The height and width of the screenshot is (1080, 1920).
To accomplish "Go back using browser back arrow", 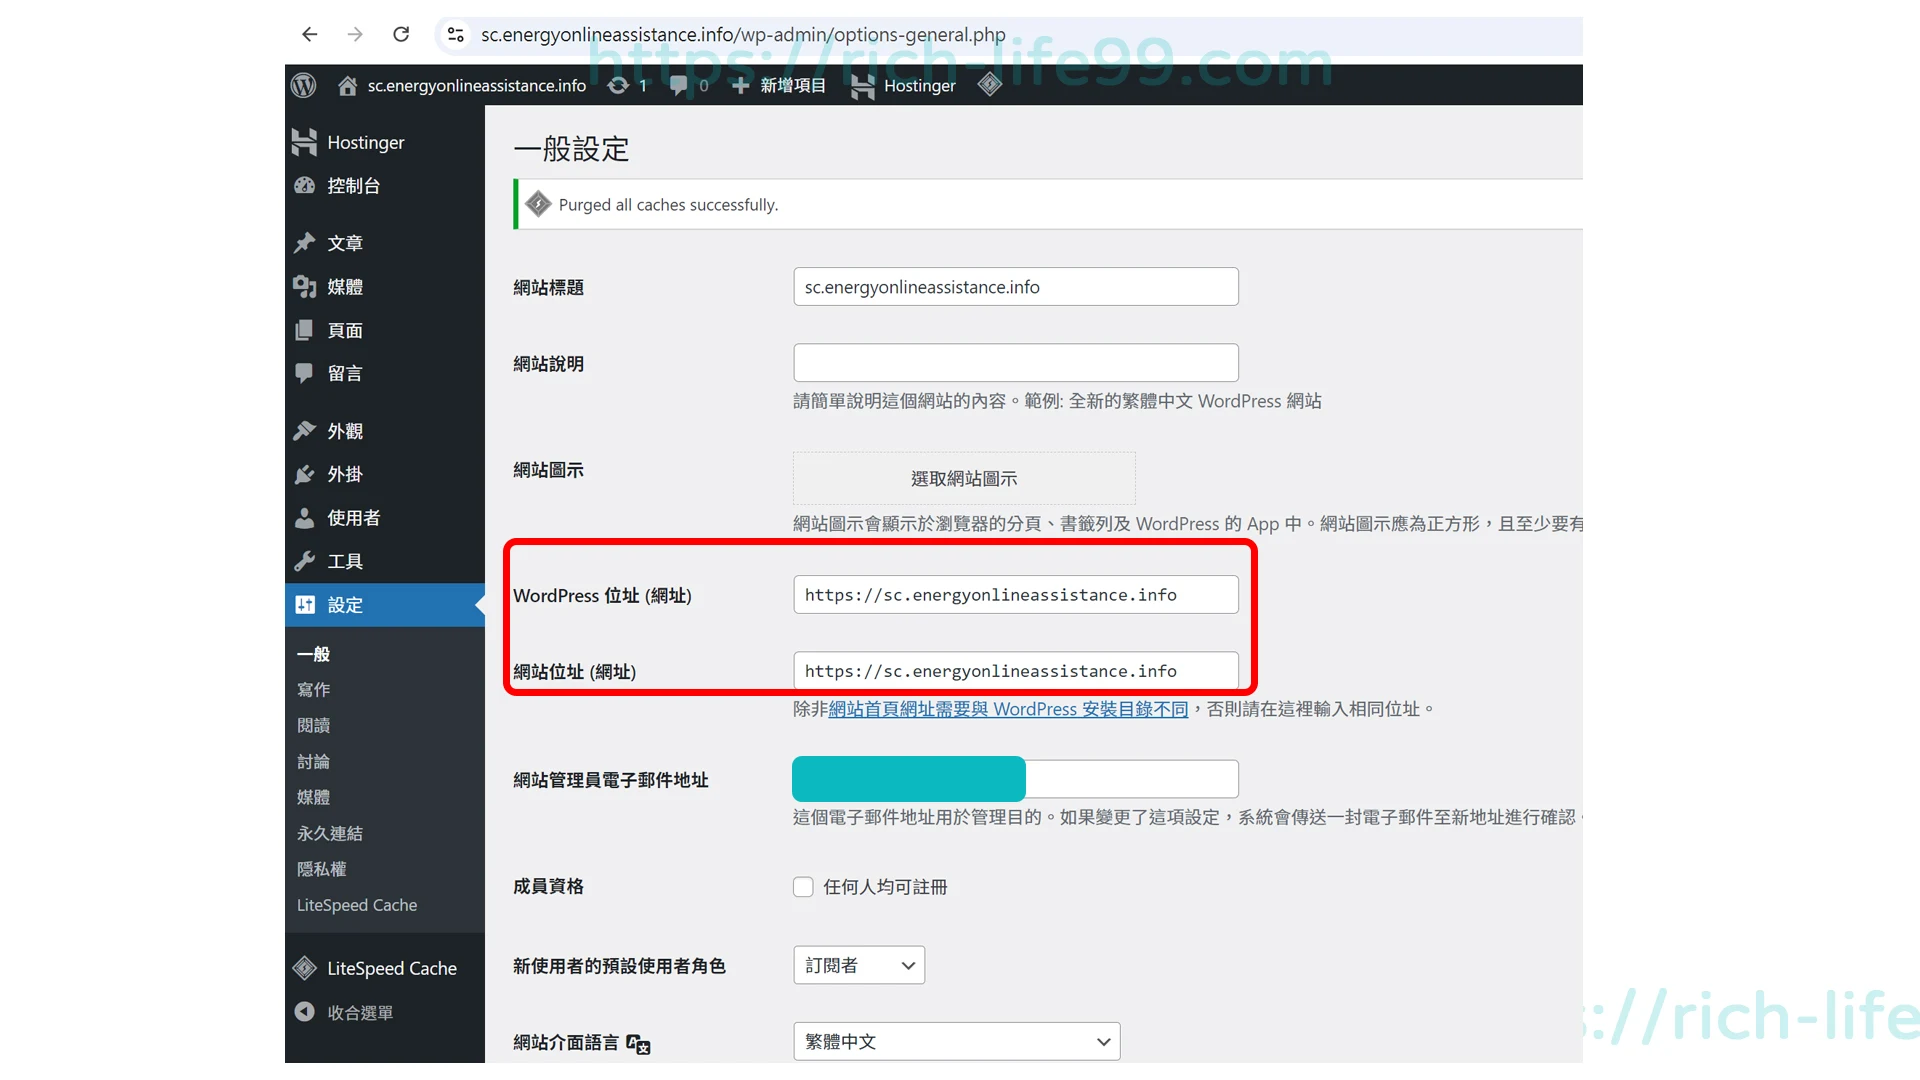I will (x=310, y=34).
